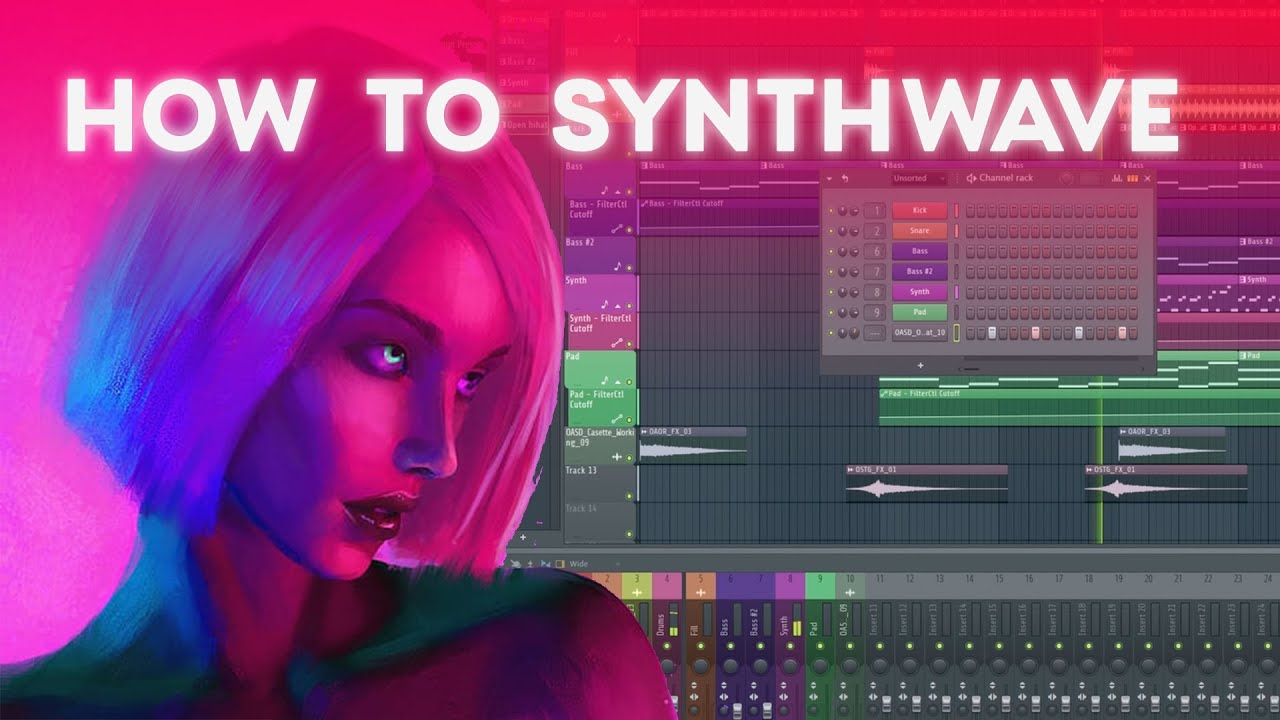Select the Bass channel button in Channel rack
This screenshot has width=1280, height=720.
920,251
